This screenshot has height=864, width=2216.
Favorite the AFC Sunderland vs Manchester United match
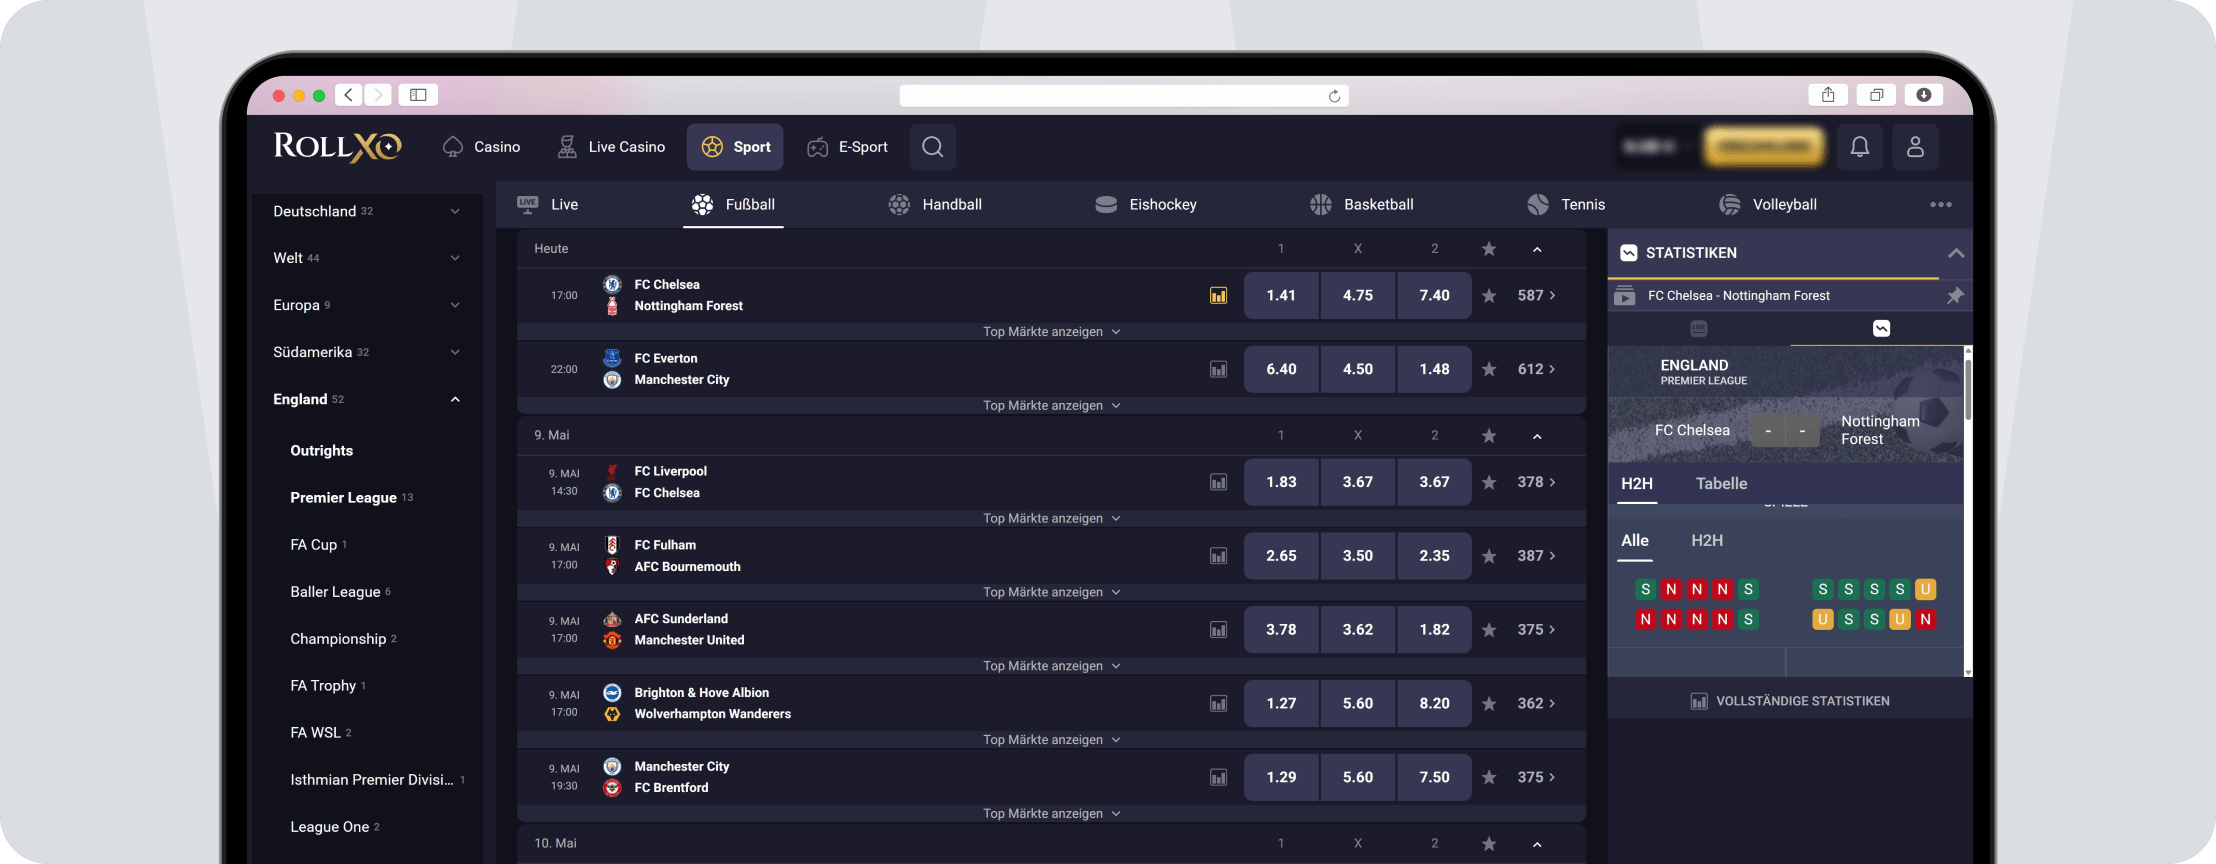tap(1489, 630)
